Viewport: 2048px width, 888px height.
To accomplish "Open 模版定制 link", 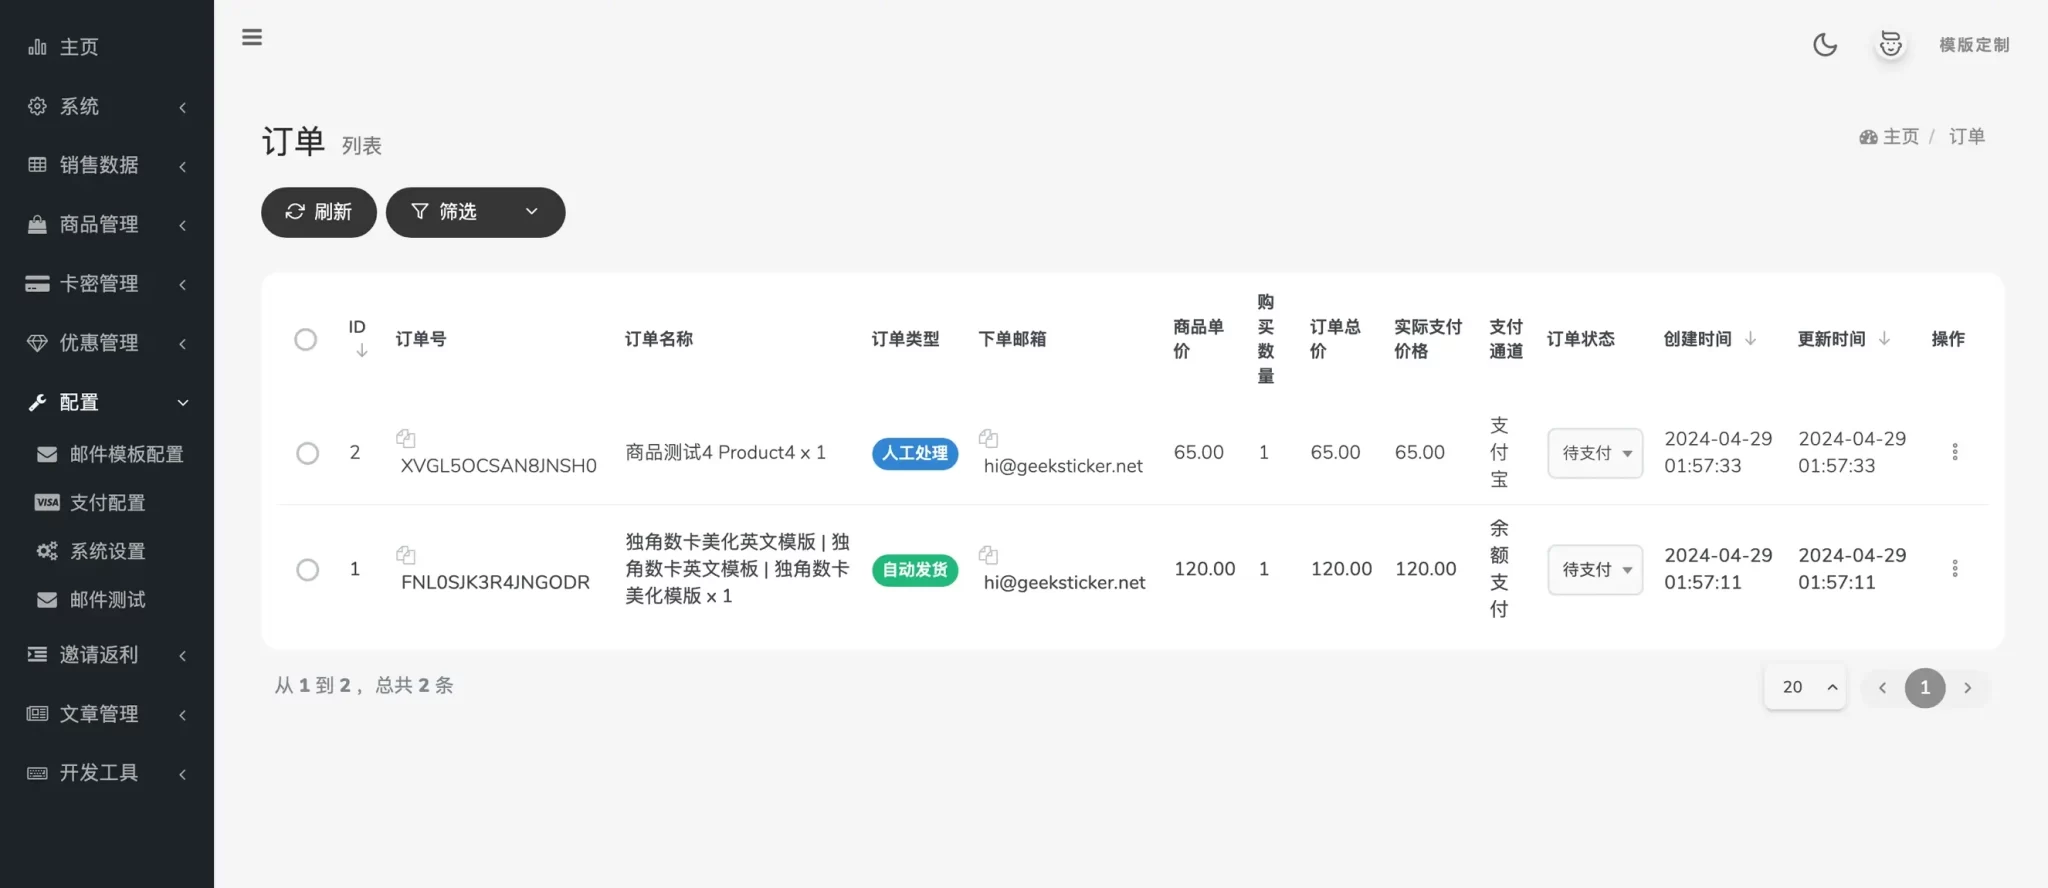I will click(1974, 45).
